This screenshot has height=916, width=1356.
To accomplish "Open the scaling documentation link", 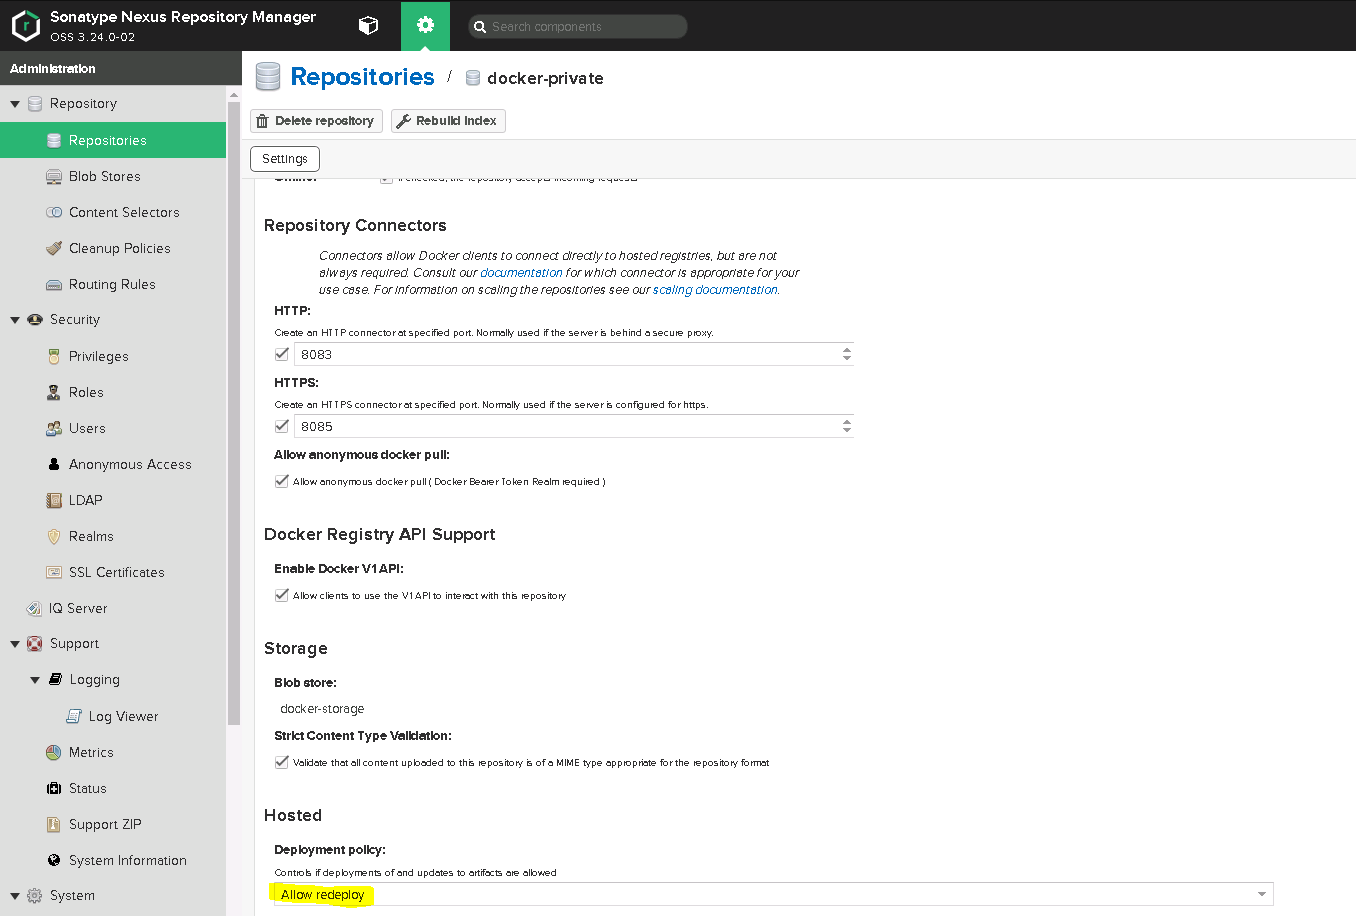I will (715, 290).
